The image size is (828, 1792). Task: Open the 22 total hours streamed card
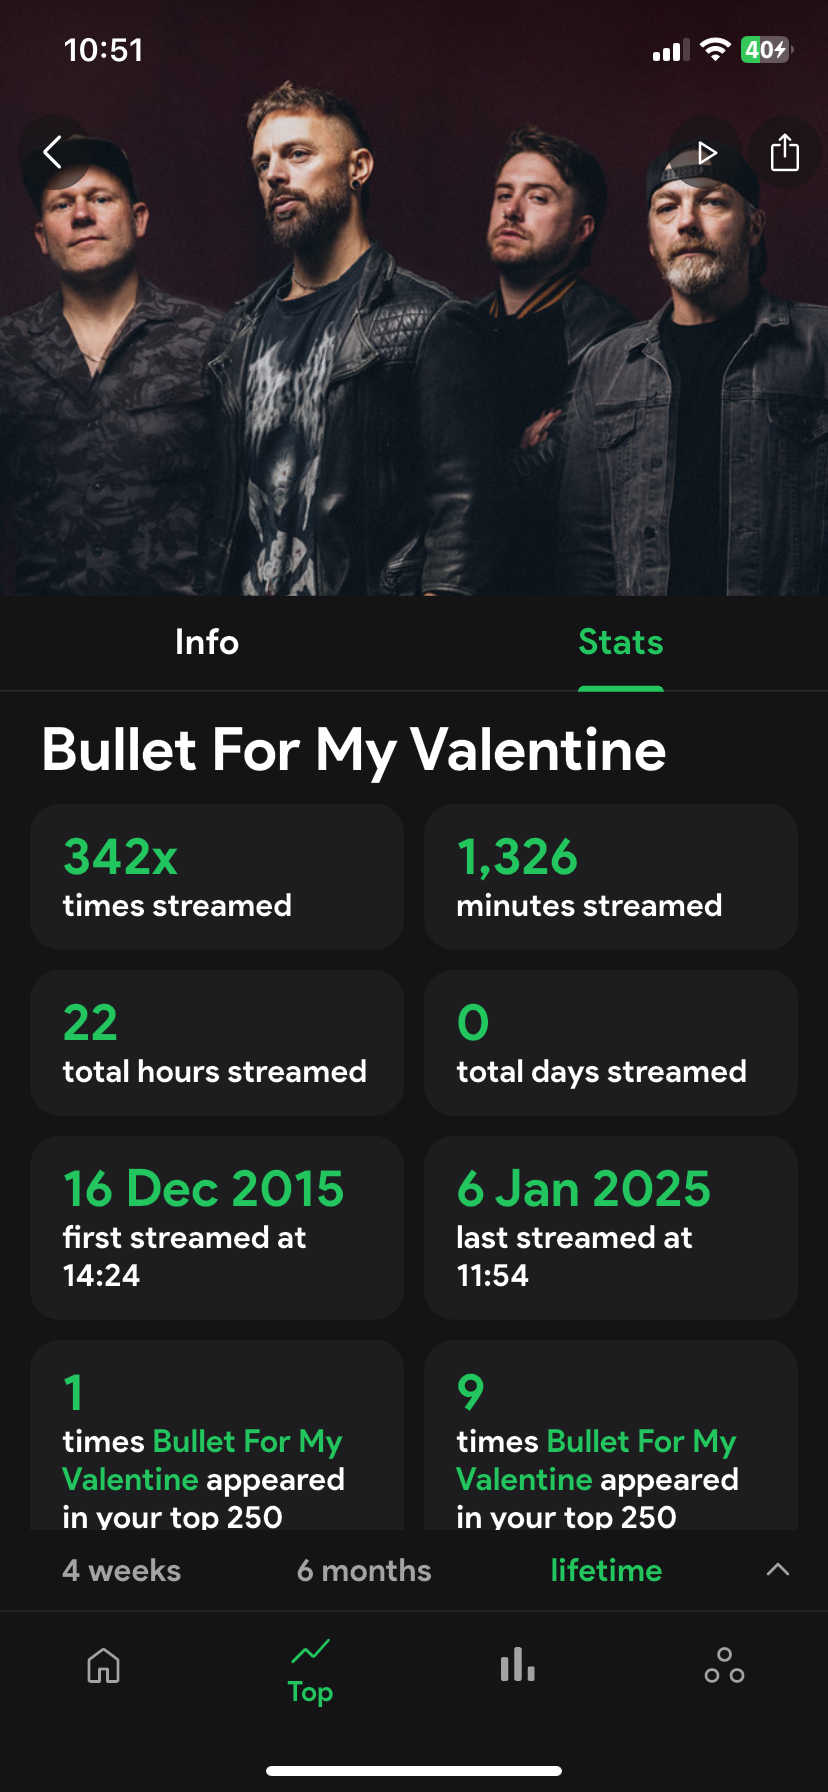(x=217, y=1043)
